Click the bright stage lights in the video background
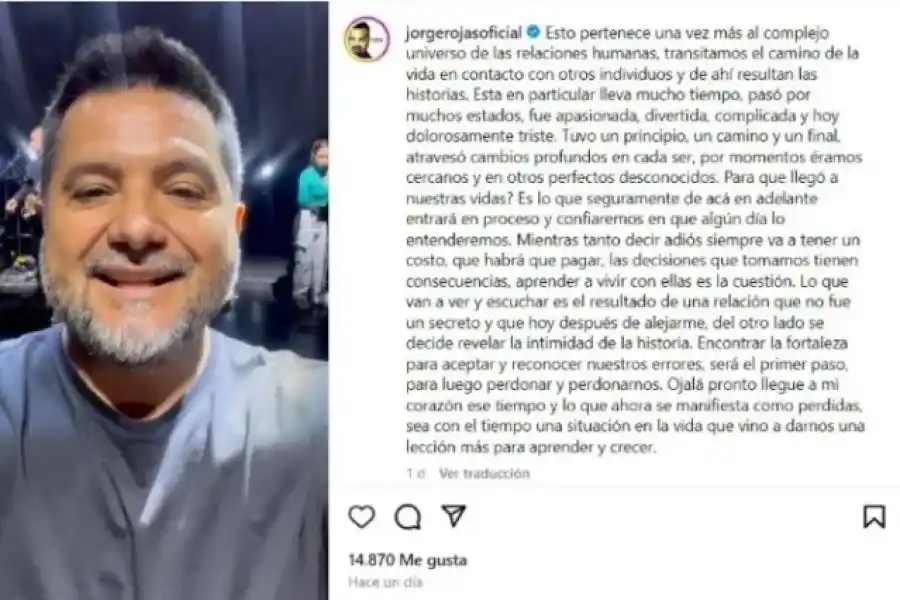900x600 pixels. (267, 171)
